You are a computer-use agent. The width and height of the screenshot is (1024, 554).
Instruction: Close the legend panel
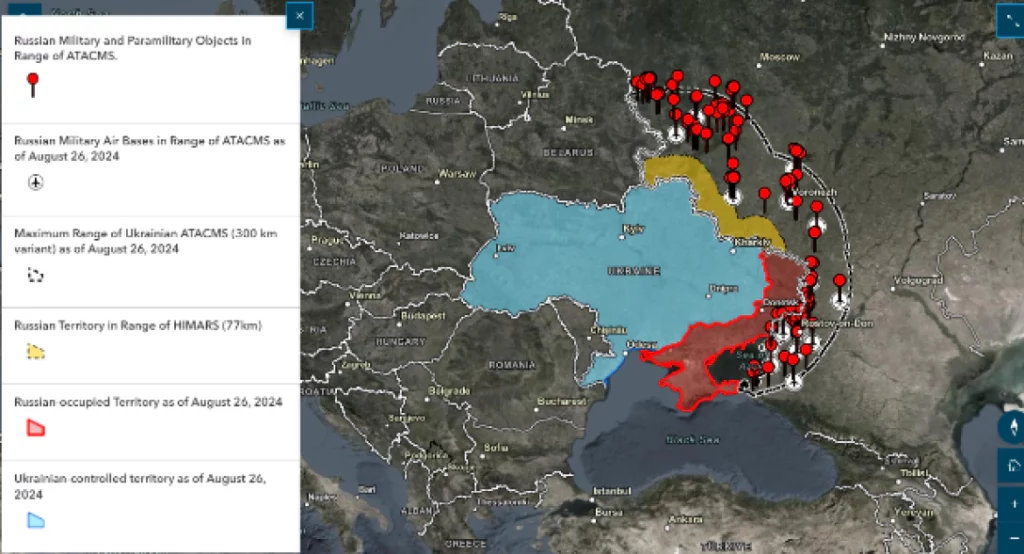[299, 16]
